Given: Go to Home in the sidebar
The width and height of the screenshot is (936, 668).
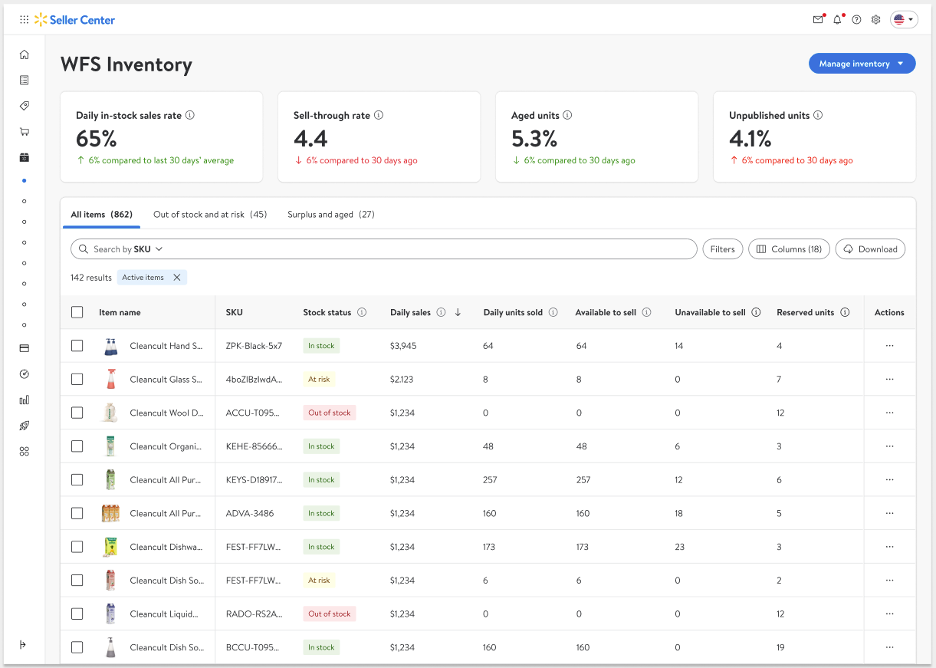Looking at the screenshot, I should [24, 54].
